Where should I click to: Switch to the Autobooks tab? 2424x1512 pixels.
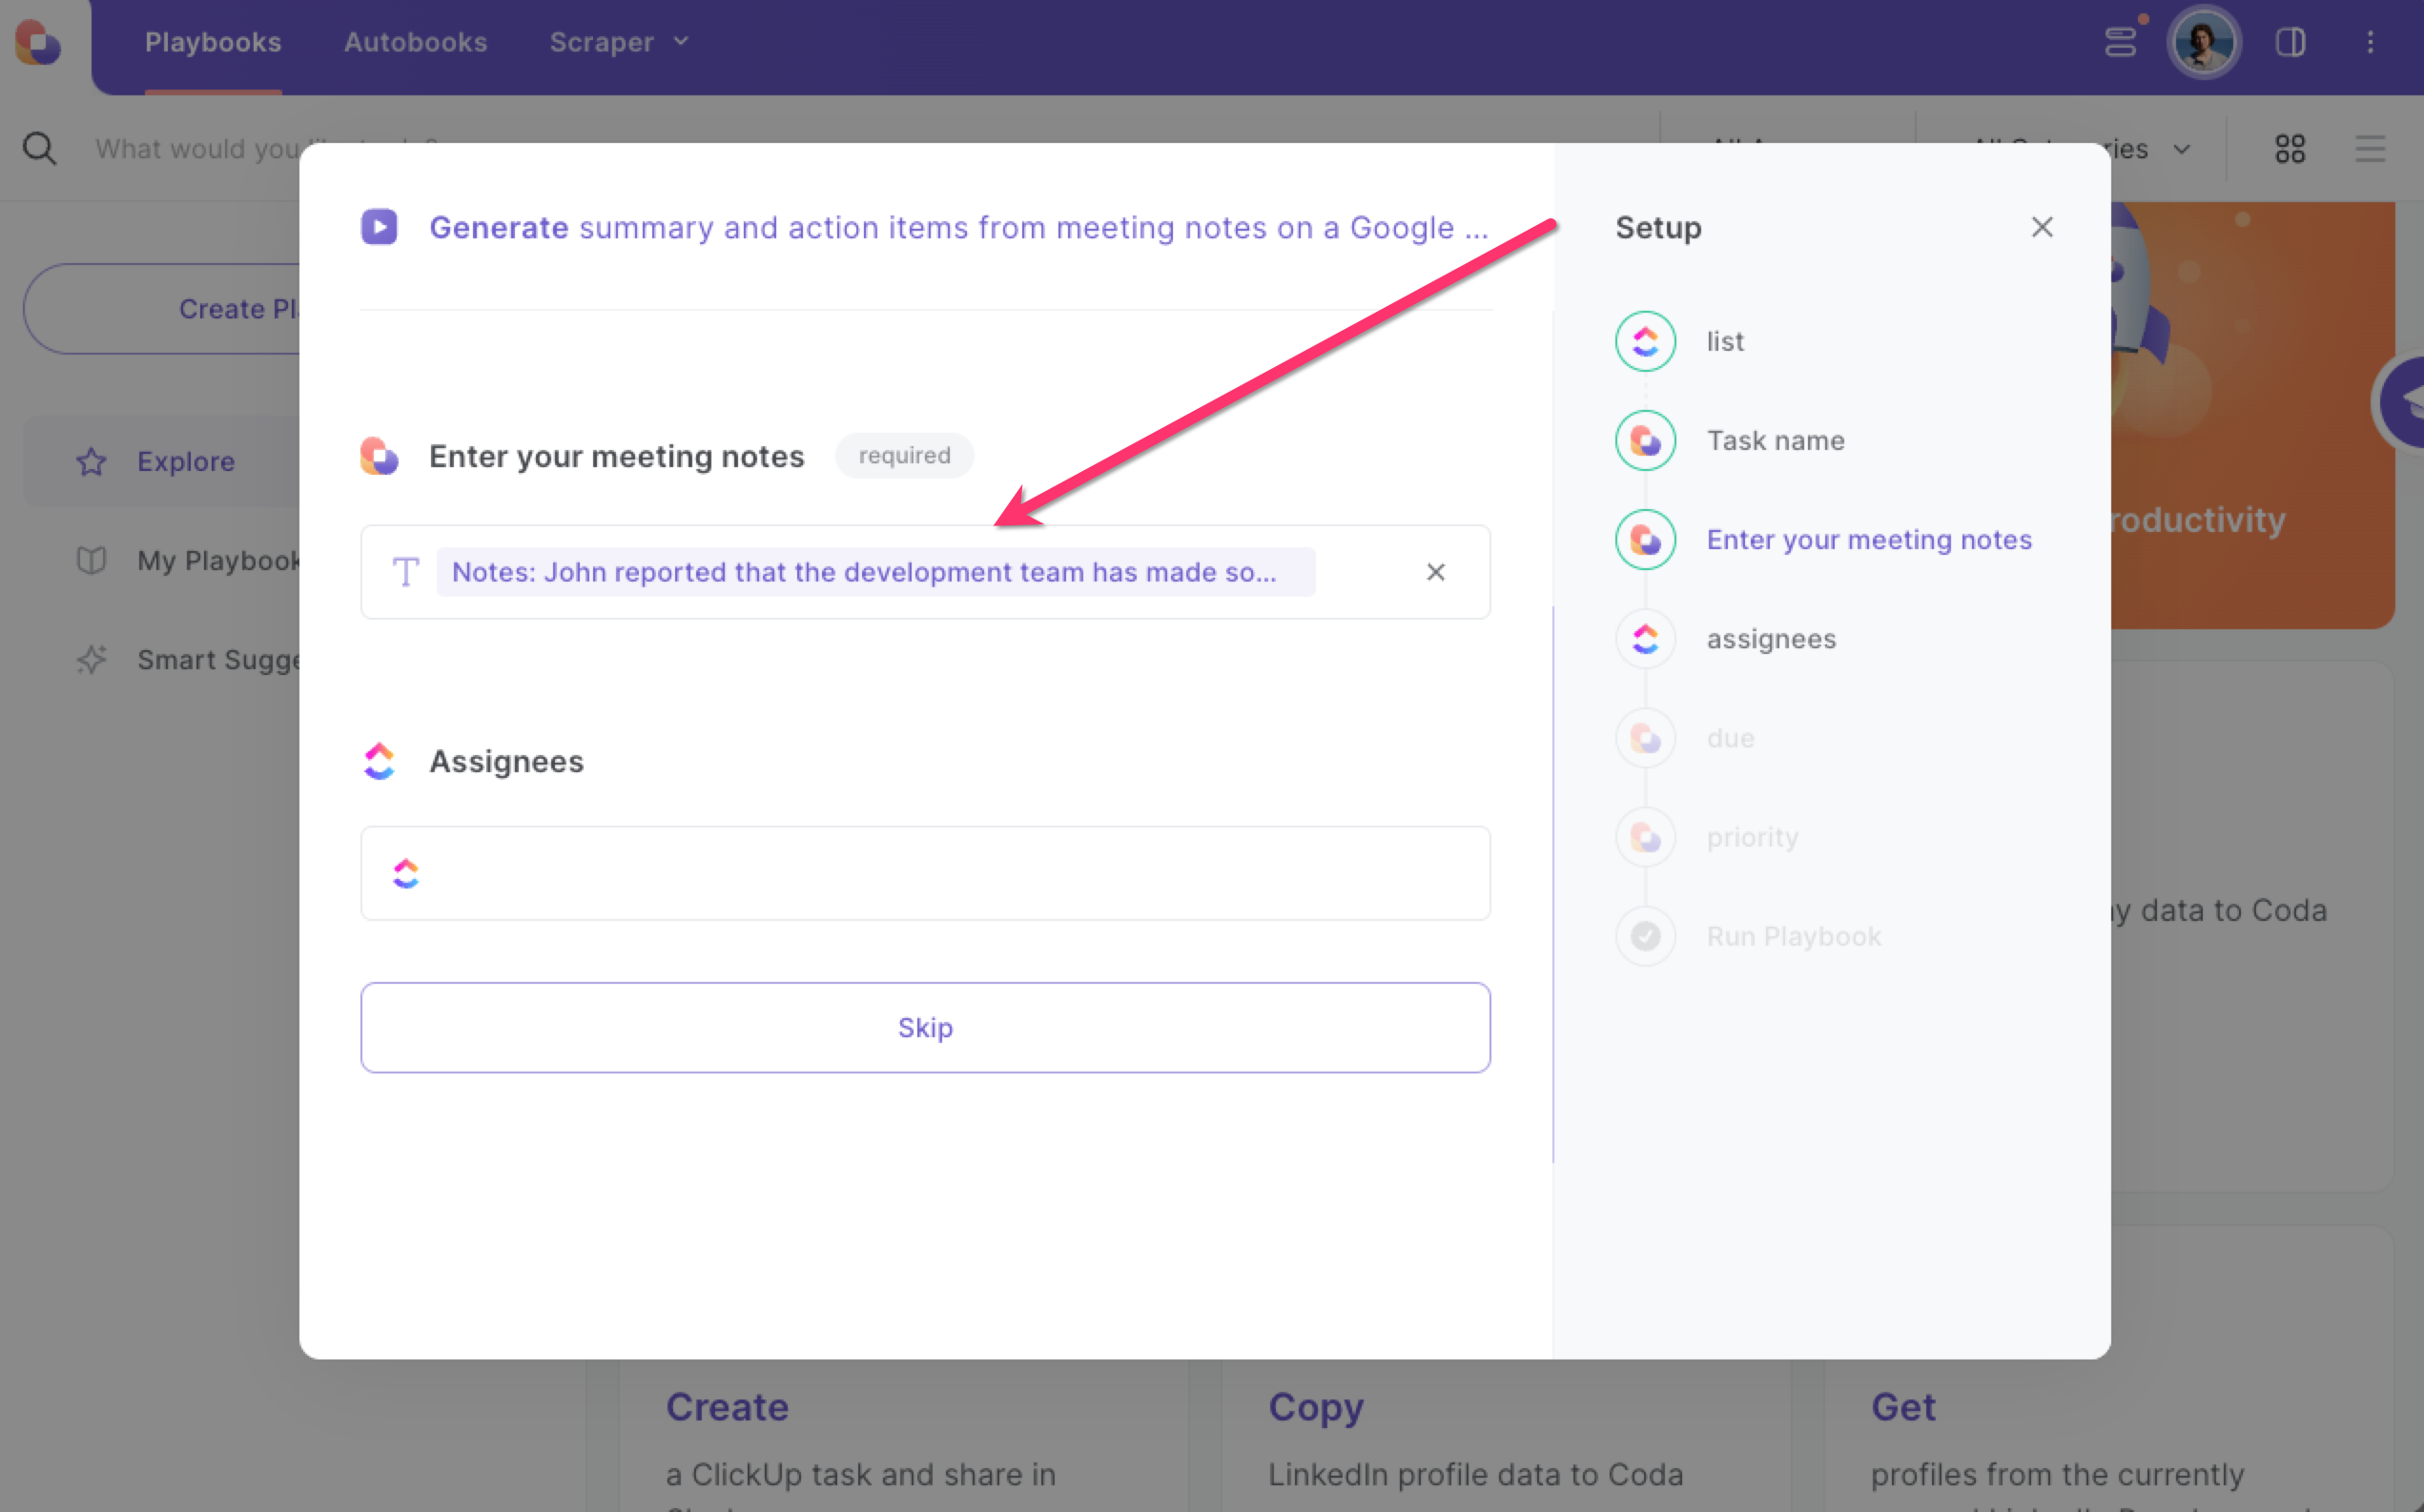click(x=415, y=42)
